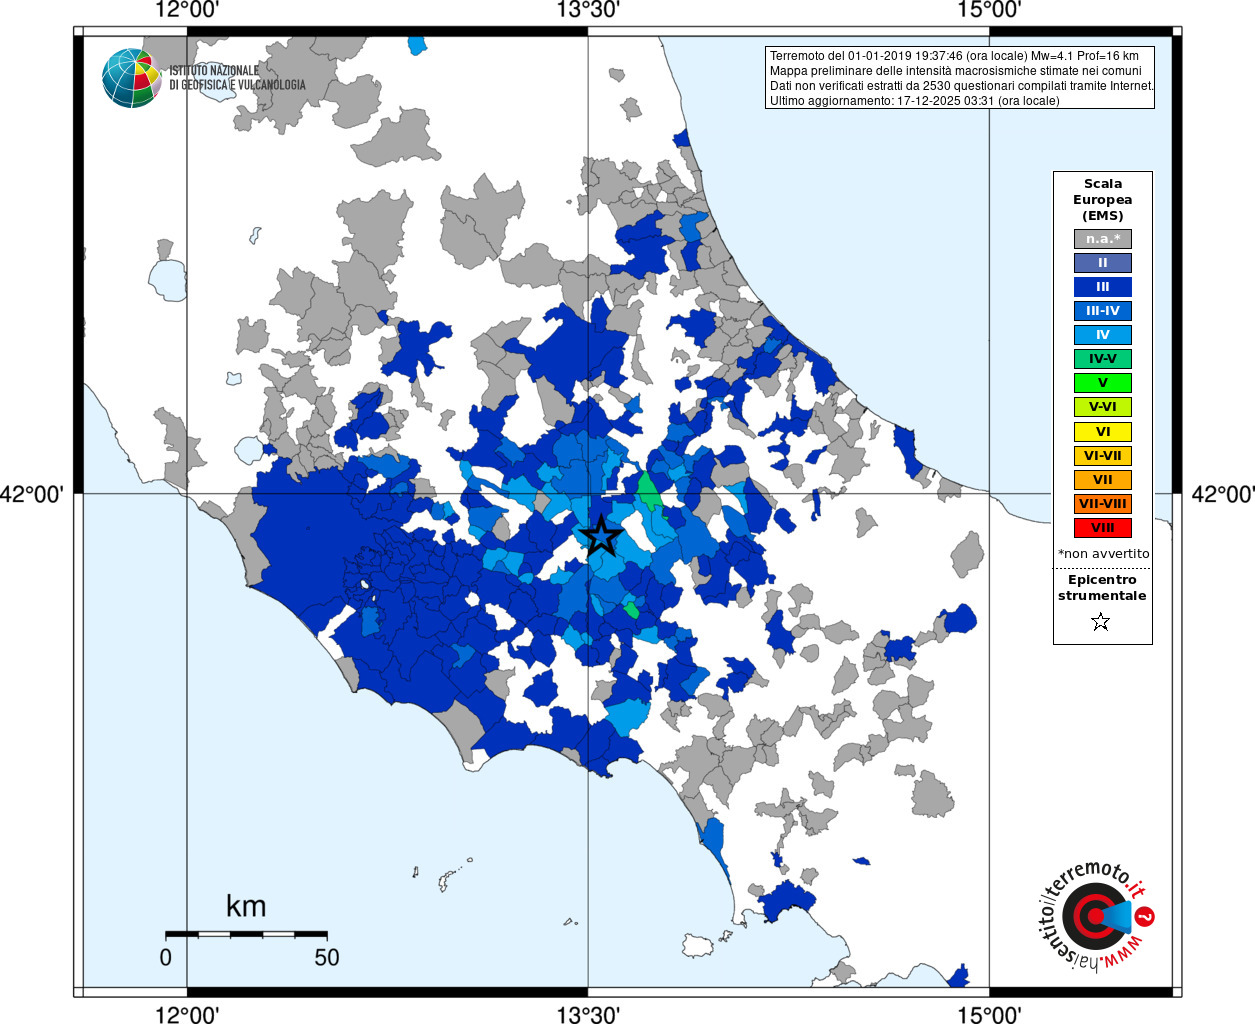Image resolution: width=1255 pixels, height=1024 pixels.
Task: Click the bottom 12°00' longitude label
Action: [x=187, y=1014]
